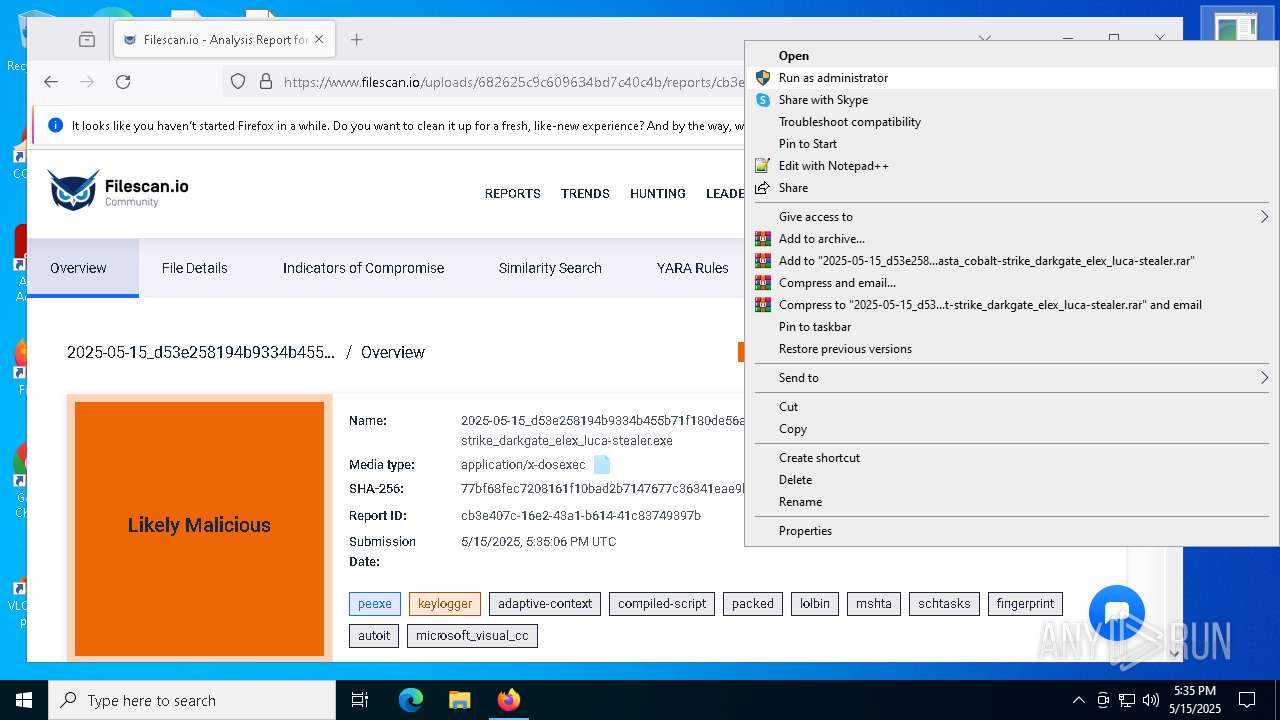Image resolution: width=1280 pixels, height=720 pixels.
Task: Open the YARA Rules tab
Action: (x=692, y=268)
